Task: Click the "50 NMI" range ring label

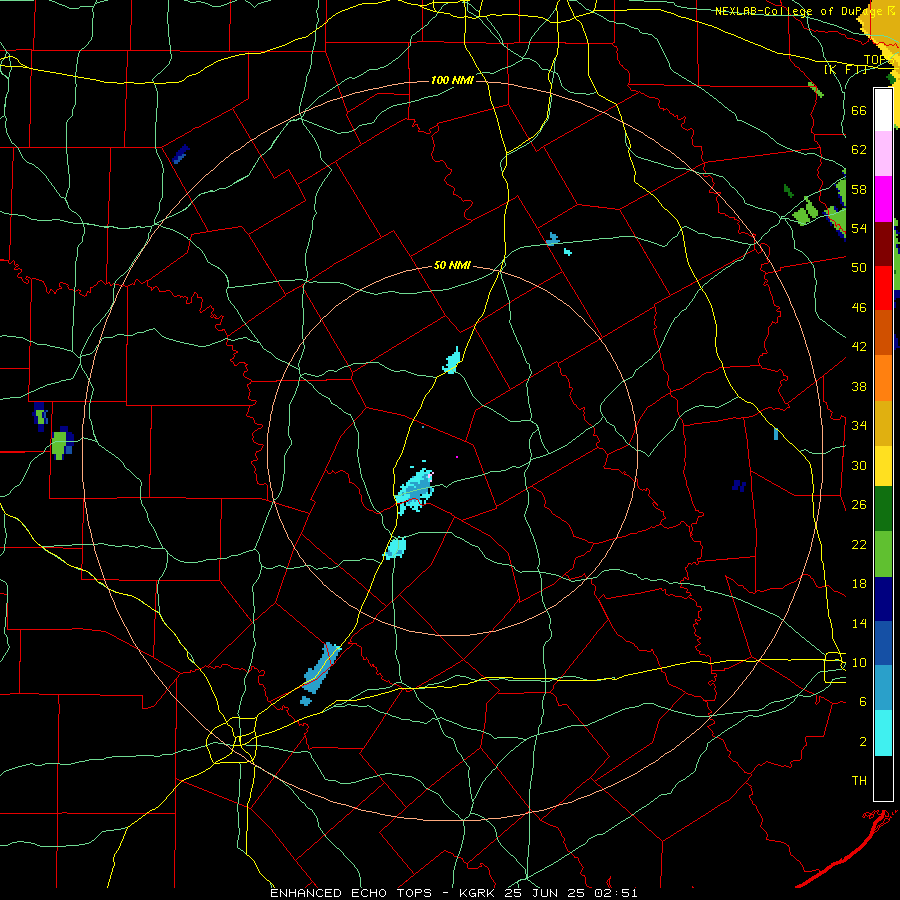Action: click(452, 265)
